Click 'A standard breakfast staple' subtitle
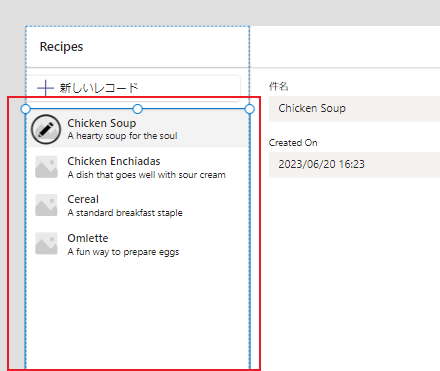This screenshot has width=440, height=371. coord(125,213)
